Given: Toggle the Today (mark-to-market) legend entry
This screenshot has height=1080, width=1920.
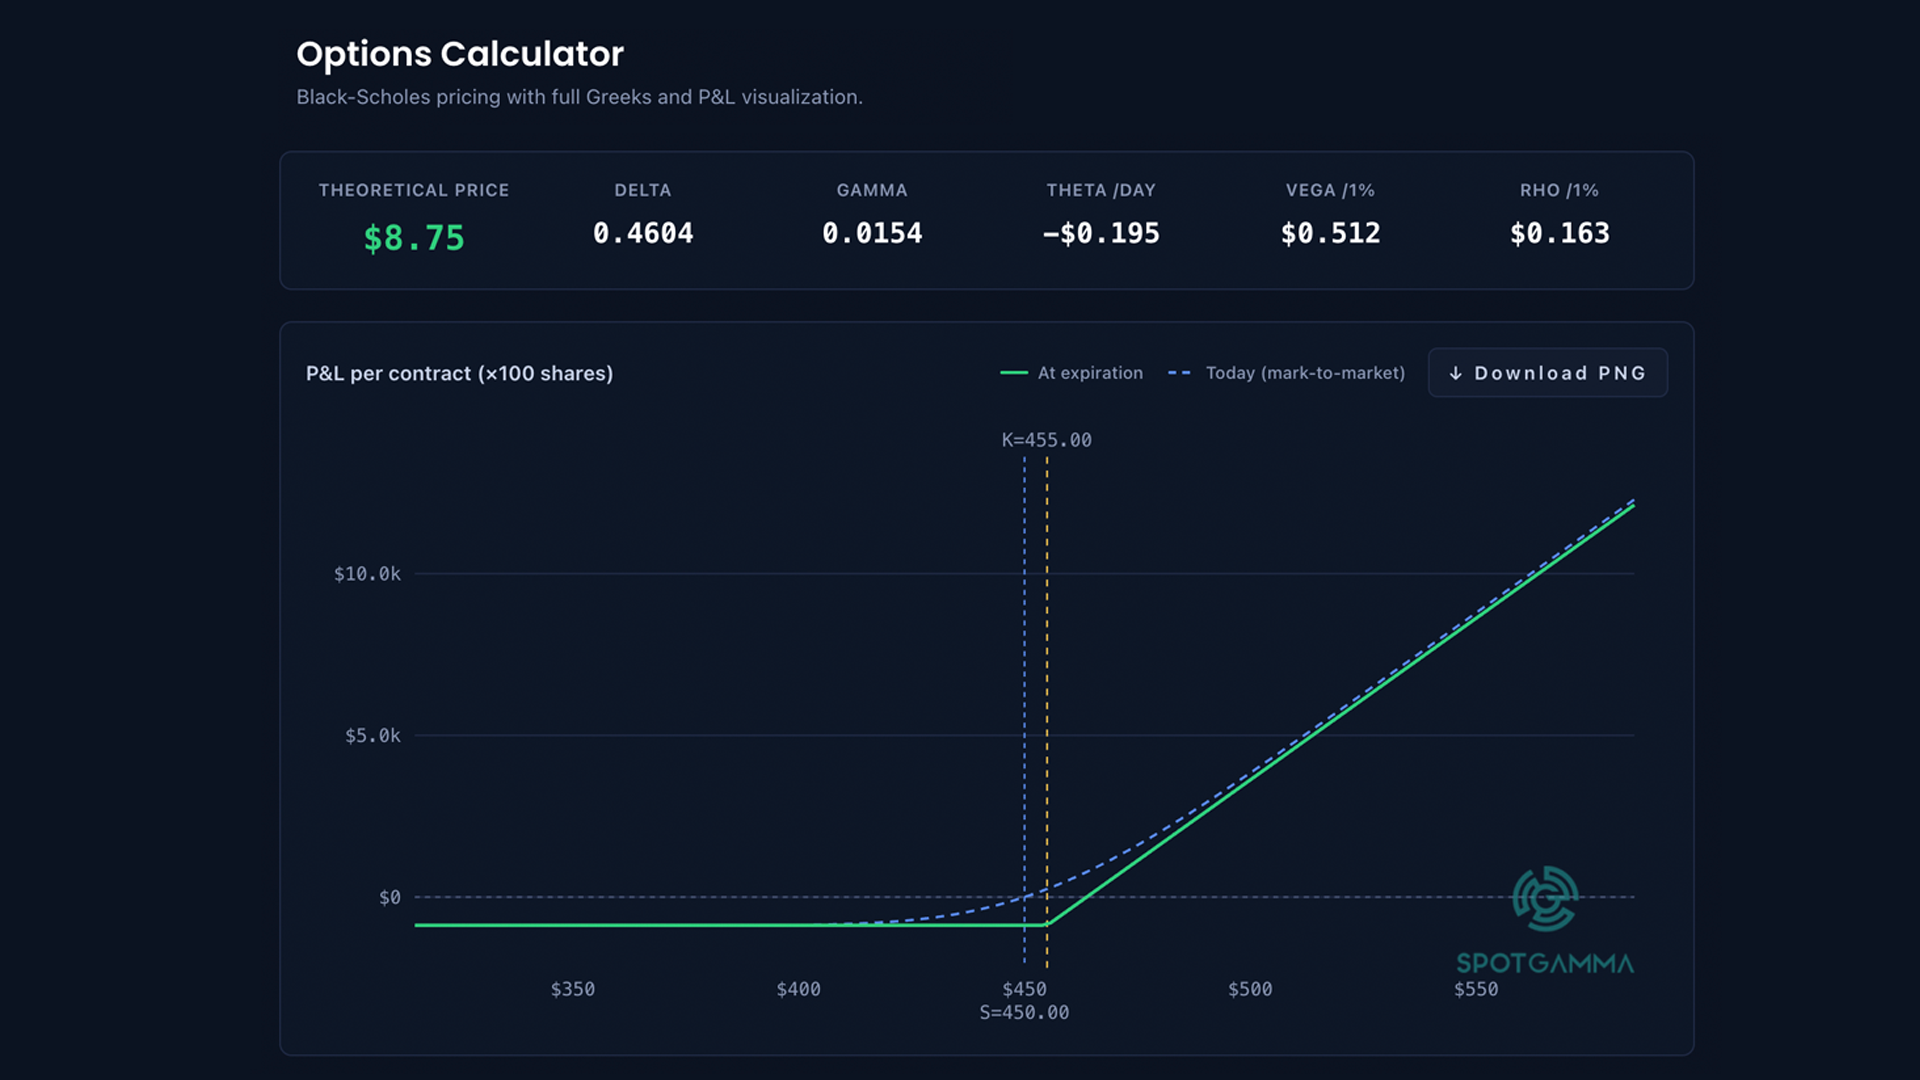Looking at the screenshot, I should coord(1286,373).
